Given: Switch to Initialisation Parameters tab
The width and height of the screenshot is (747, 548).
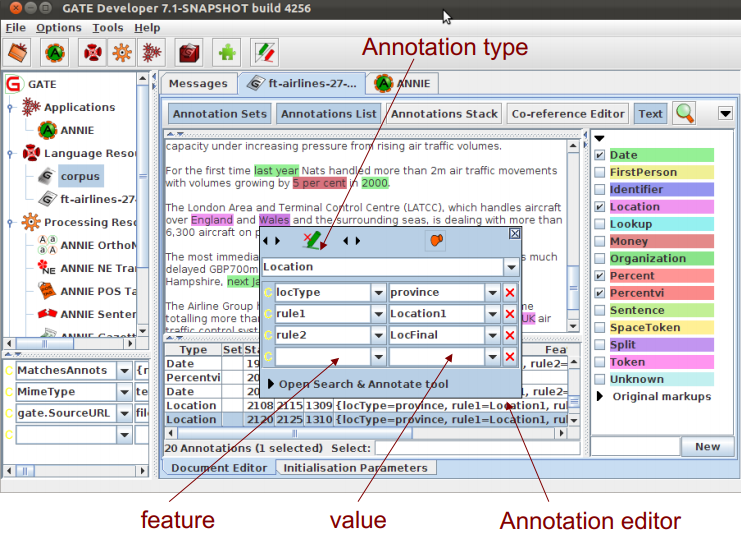Looking at the screenshot, I should 355,468.
